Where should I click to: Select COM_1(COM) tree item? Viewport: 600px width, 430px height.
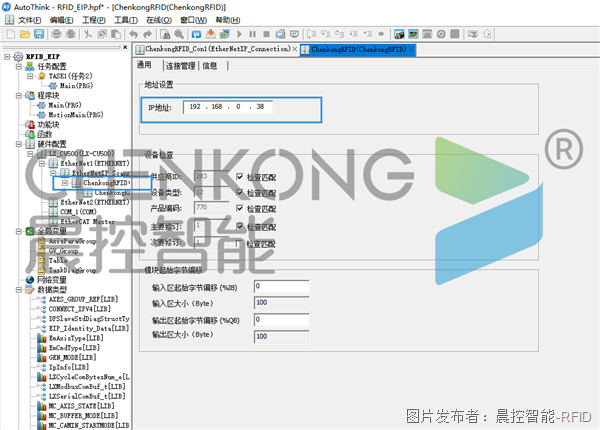(x=78, y=212)
